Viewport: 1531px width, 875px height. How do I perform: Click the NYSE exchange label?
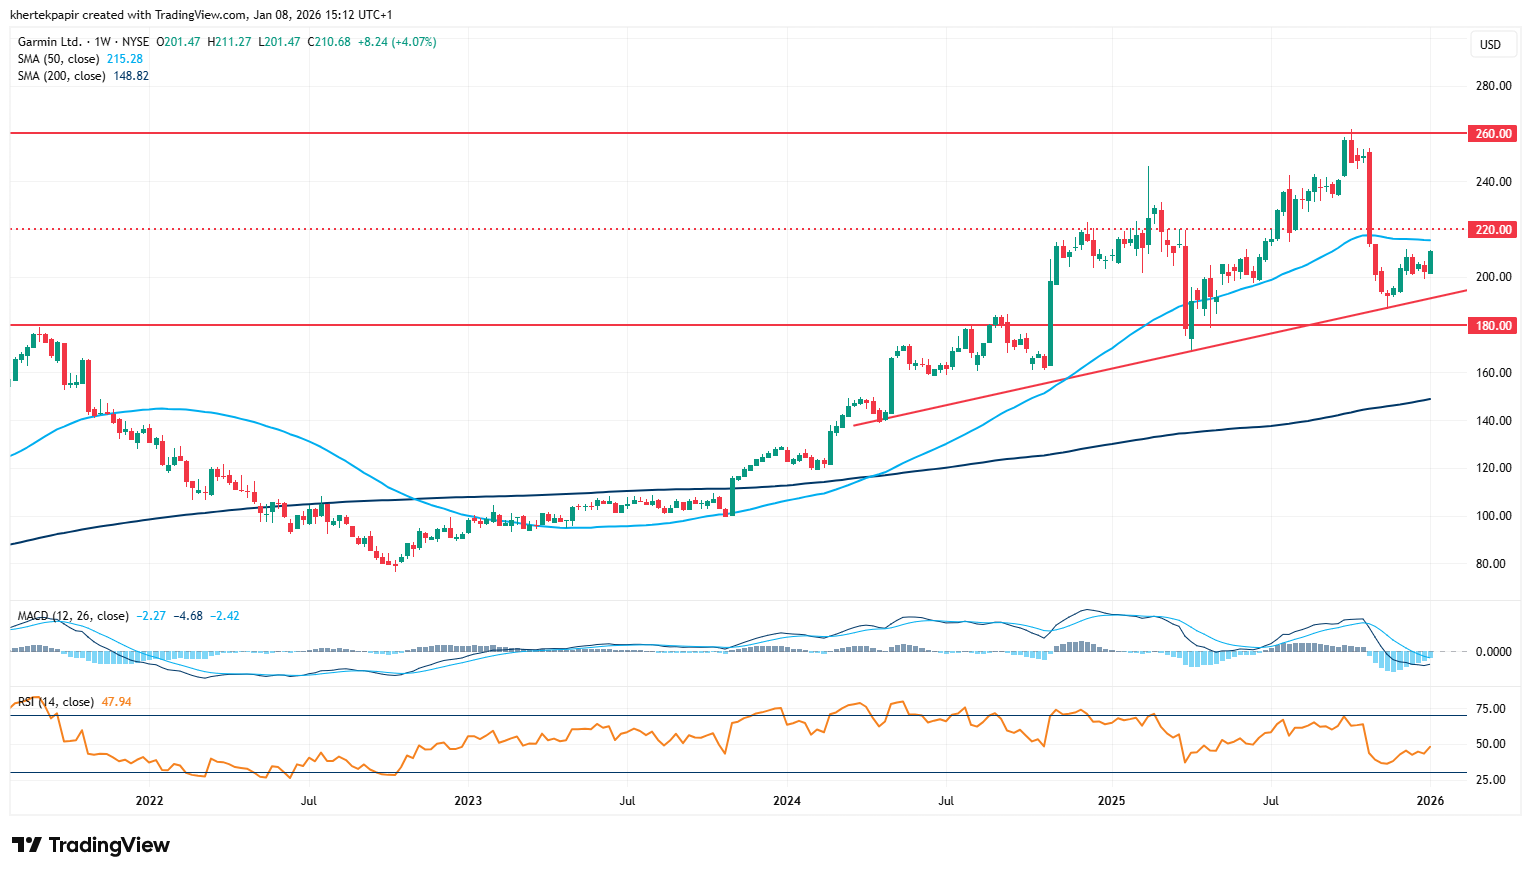(x=135, y=42)
